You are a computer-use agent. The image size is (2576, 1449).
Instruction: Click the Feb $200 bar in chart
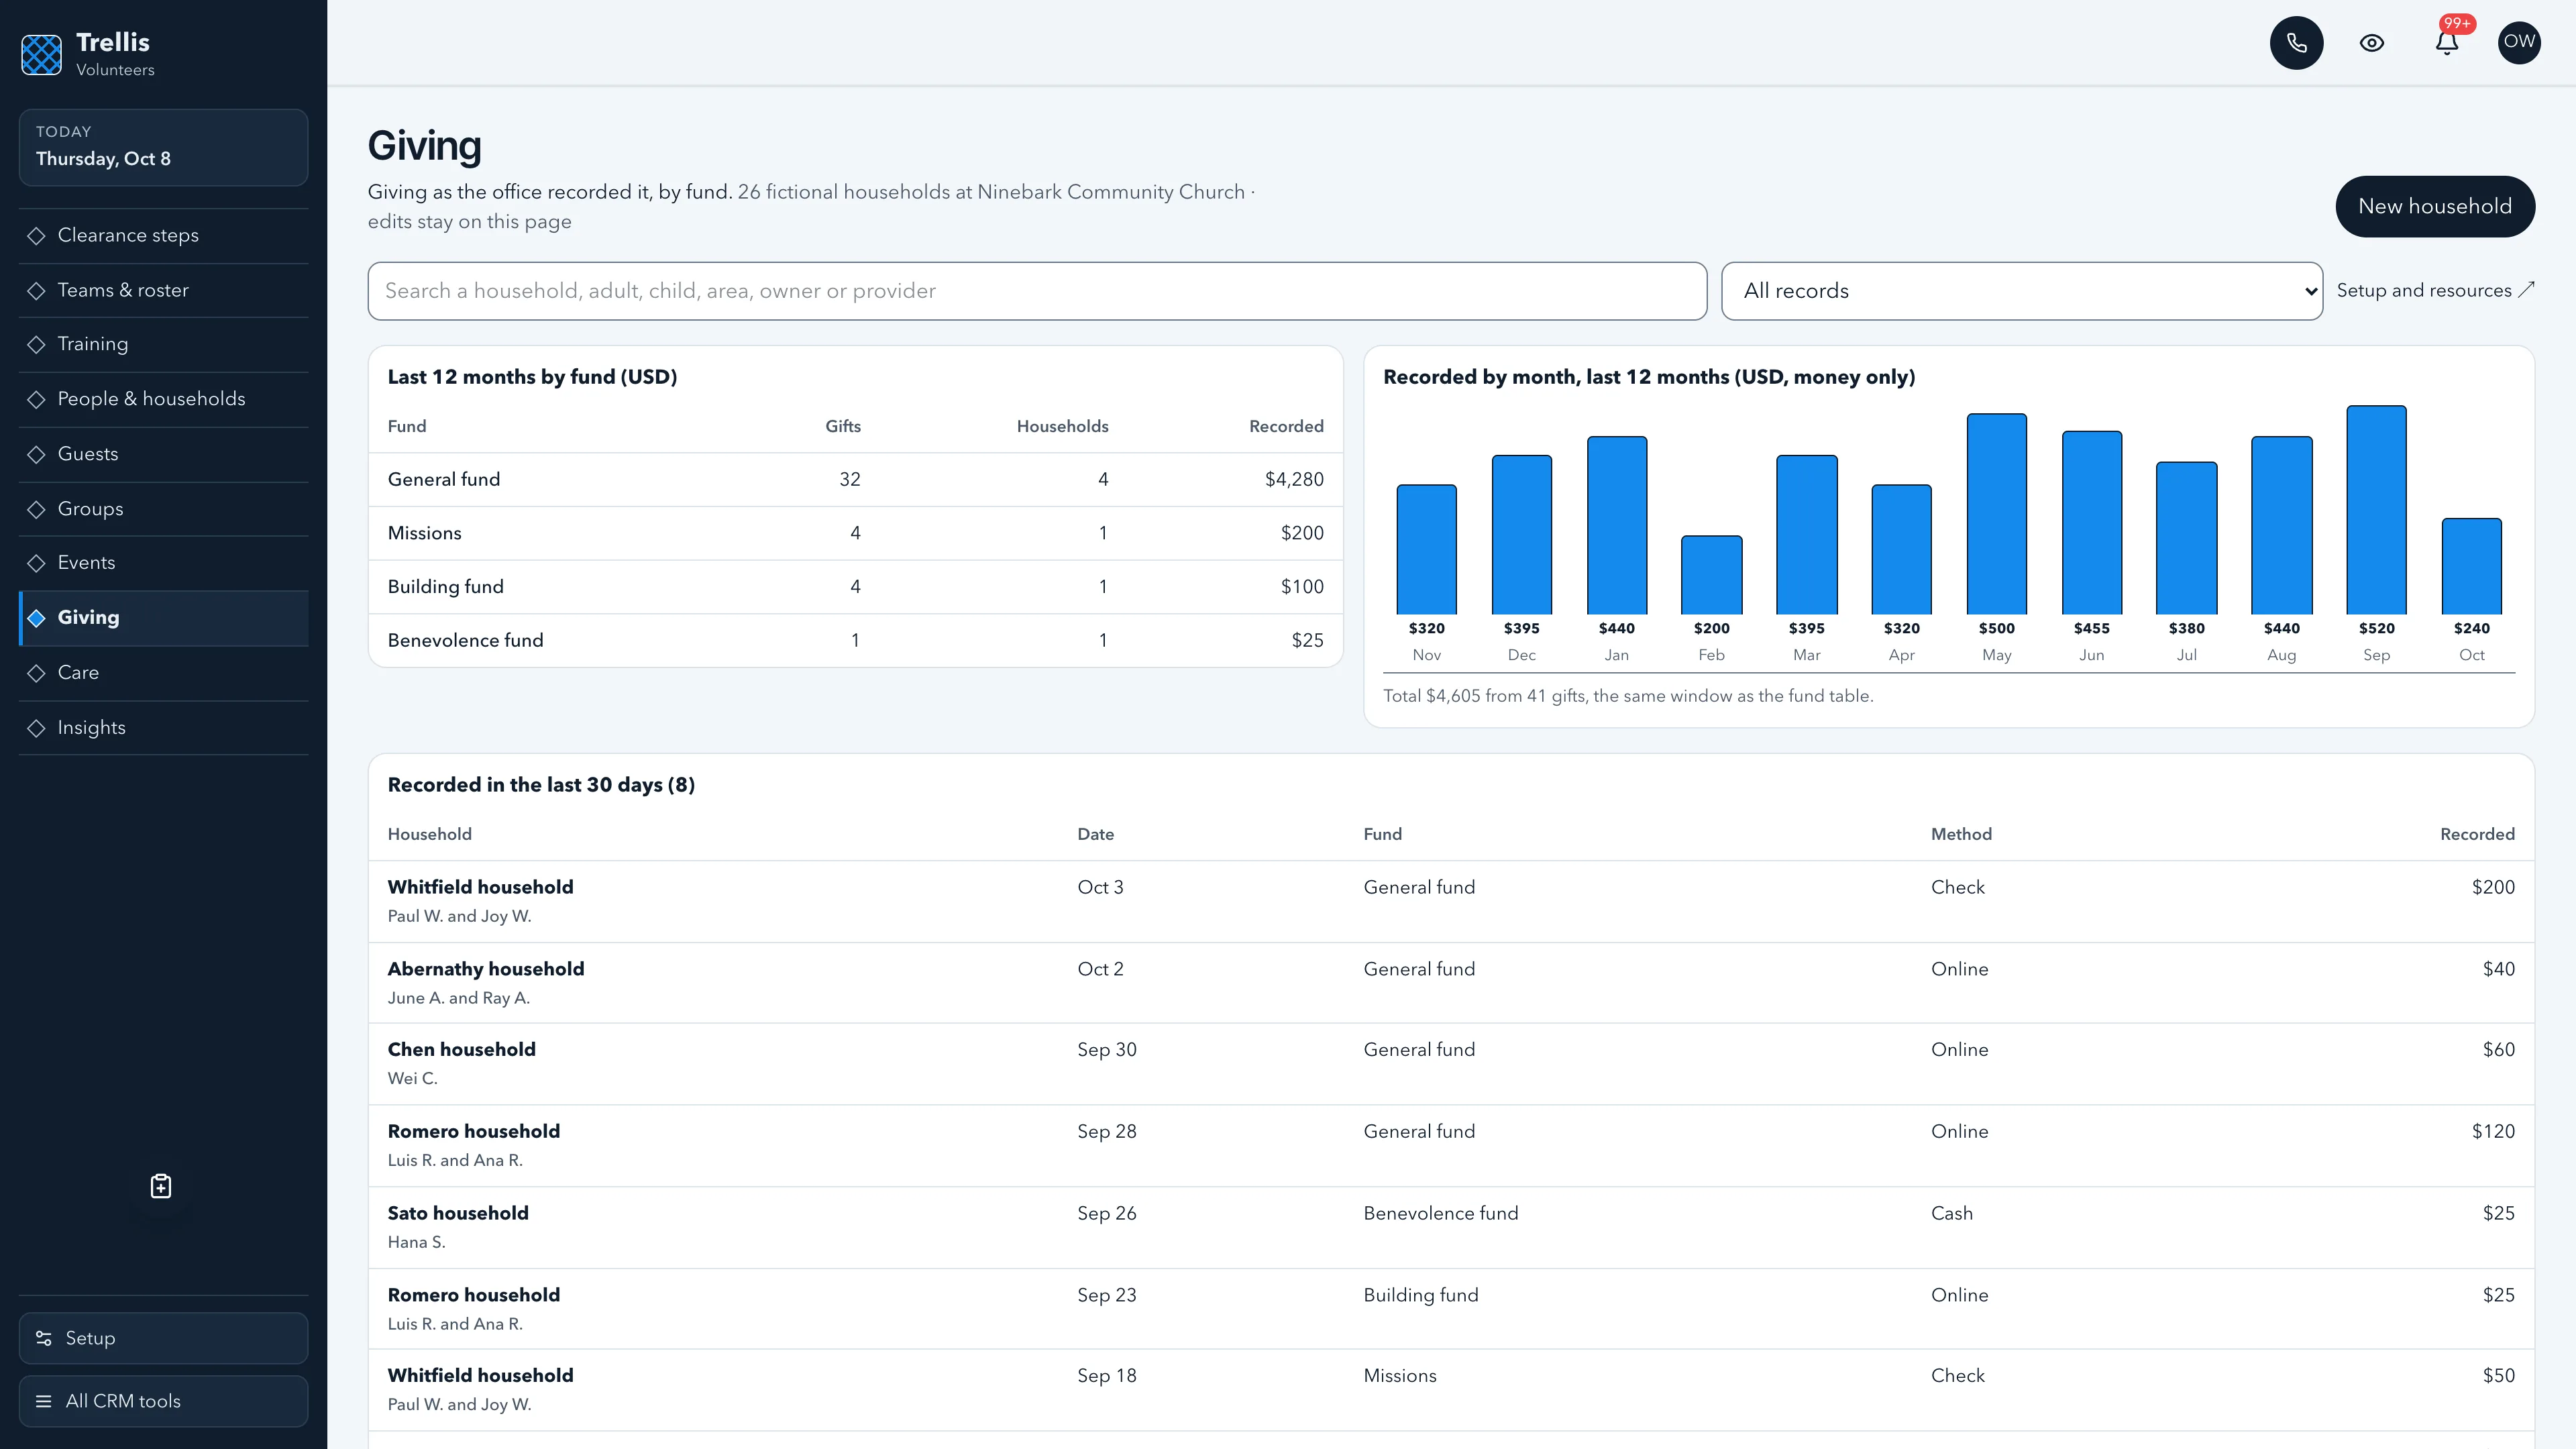point(1711,574)
